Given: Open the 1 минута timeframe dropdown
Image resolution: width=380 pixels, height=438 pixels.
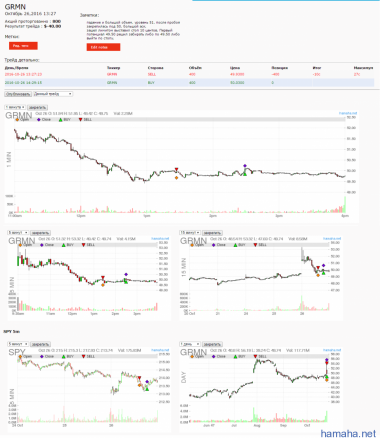Looking at the screenshot, I should click(15, 107).
